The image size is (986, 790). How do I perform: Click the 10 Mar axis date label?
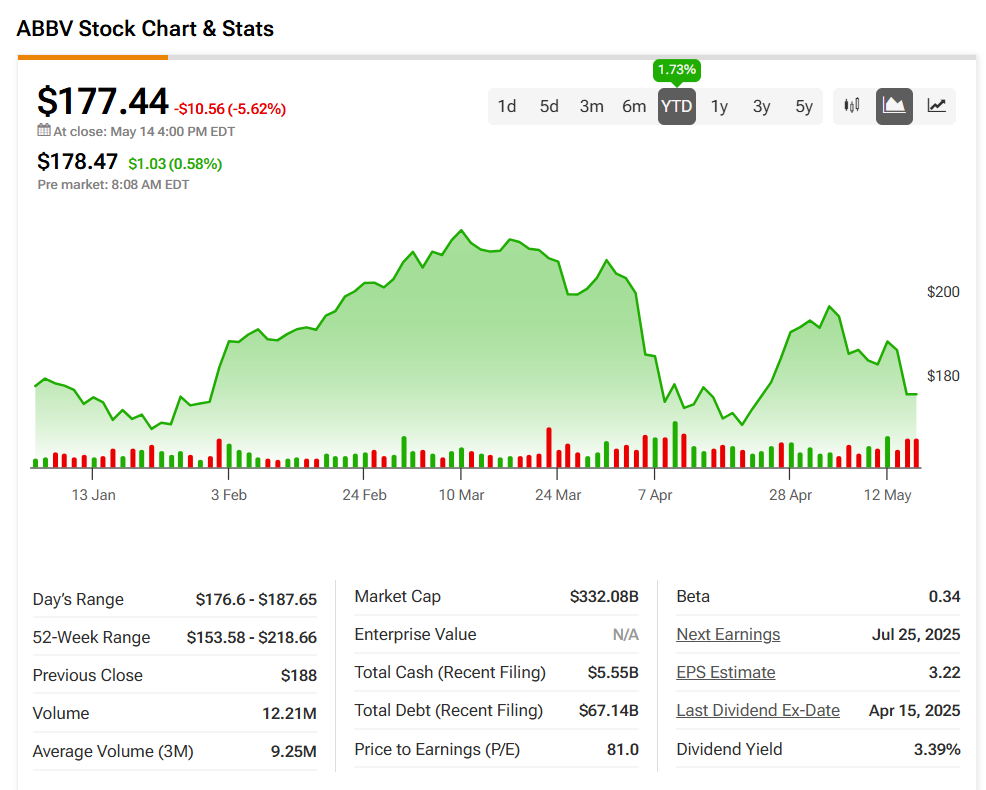point(462,495)
